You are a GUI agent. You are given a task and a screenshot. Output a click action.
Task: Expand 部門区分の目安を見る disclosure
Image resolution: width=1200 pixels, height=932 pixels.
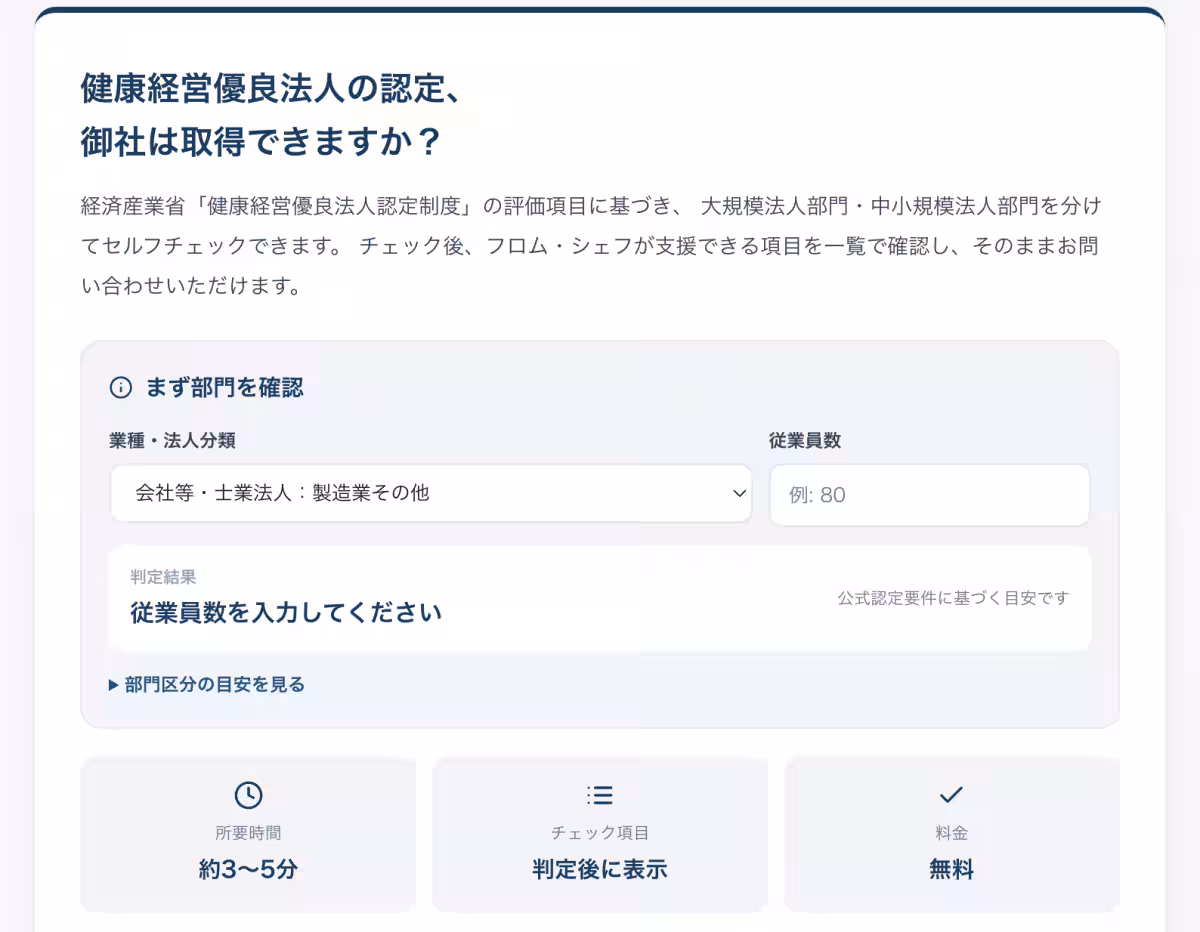point(207,685)
